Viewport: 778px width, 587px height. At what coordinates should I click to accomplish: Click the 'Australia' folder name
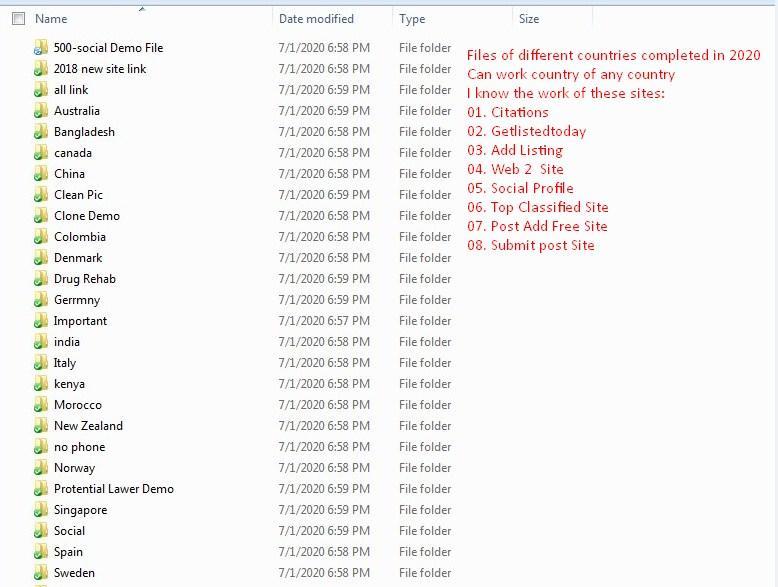[77, 111]
